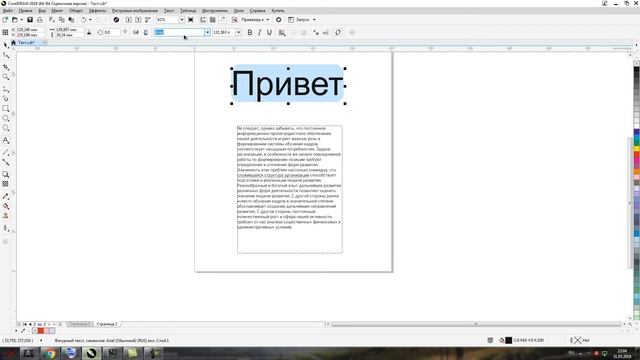Select the Polygon tool
The width and height of the screenshot is (640, 360).
[x=5, y=128]
